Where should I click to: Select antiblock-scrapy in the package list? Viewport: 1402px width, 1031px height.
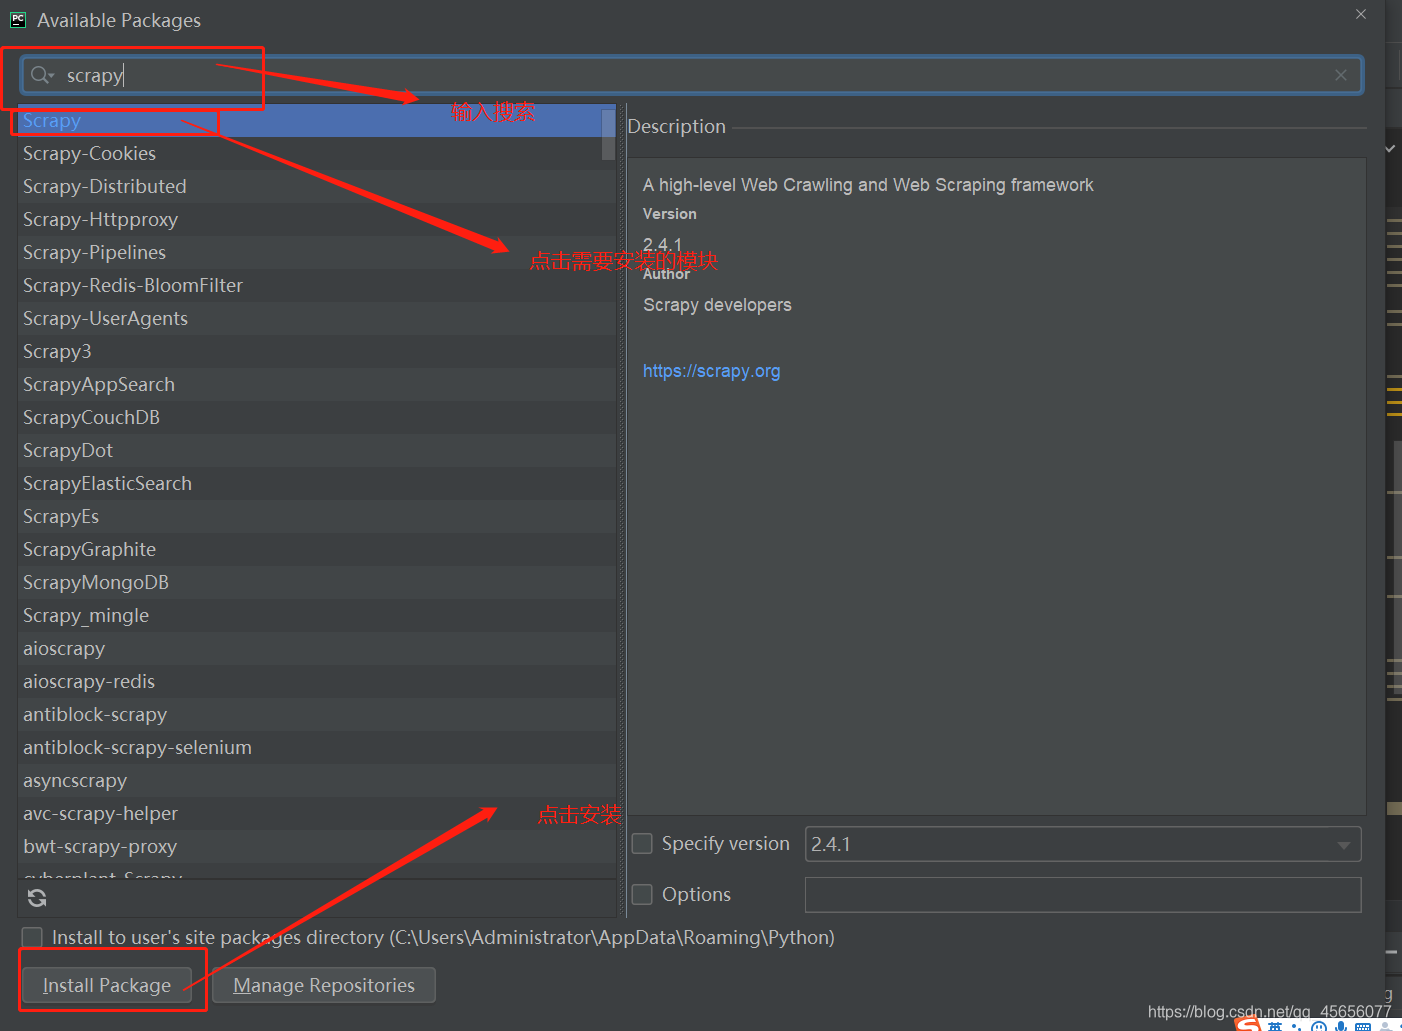(316, 714)
